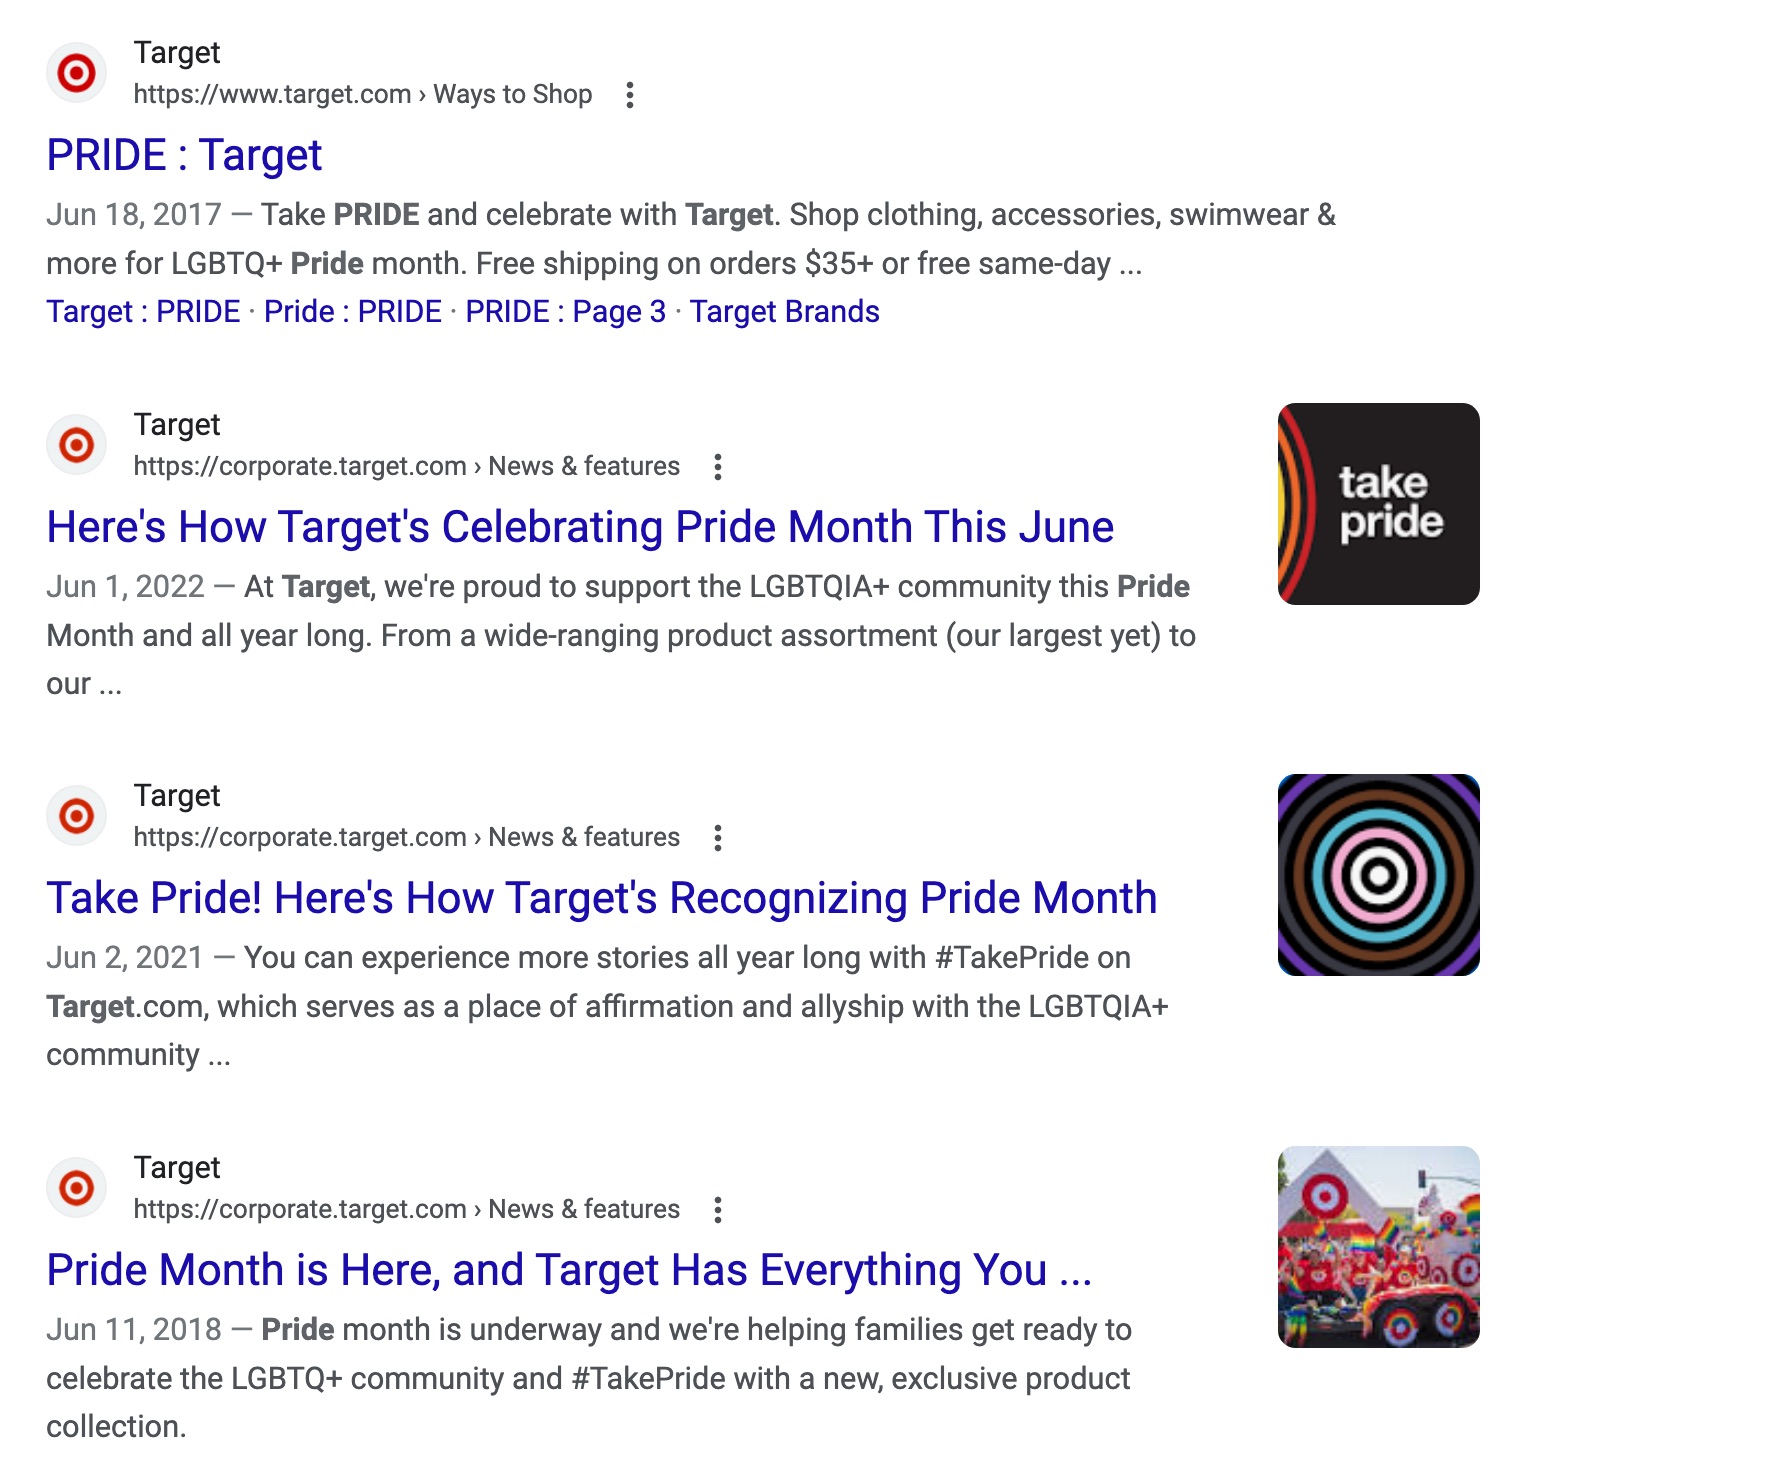Click the 'take pride' black thumbnail
Image resolution: width=1770 pixels, height=1468 pixels.
1378,504
